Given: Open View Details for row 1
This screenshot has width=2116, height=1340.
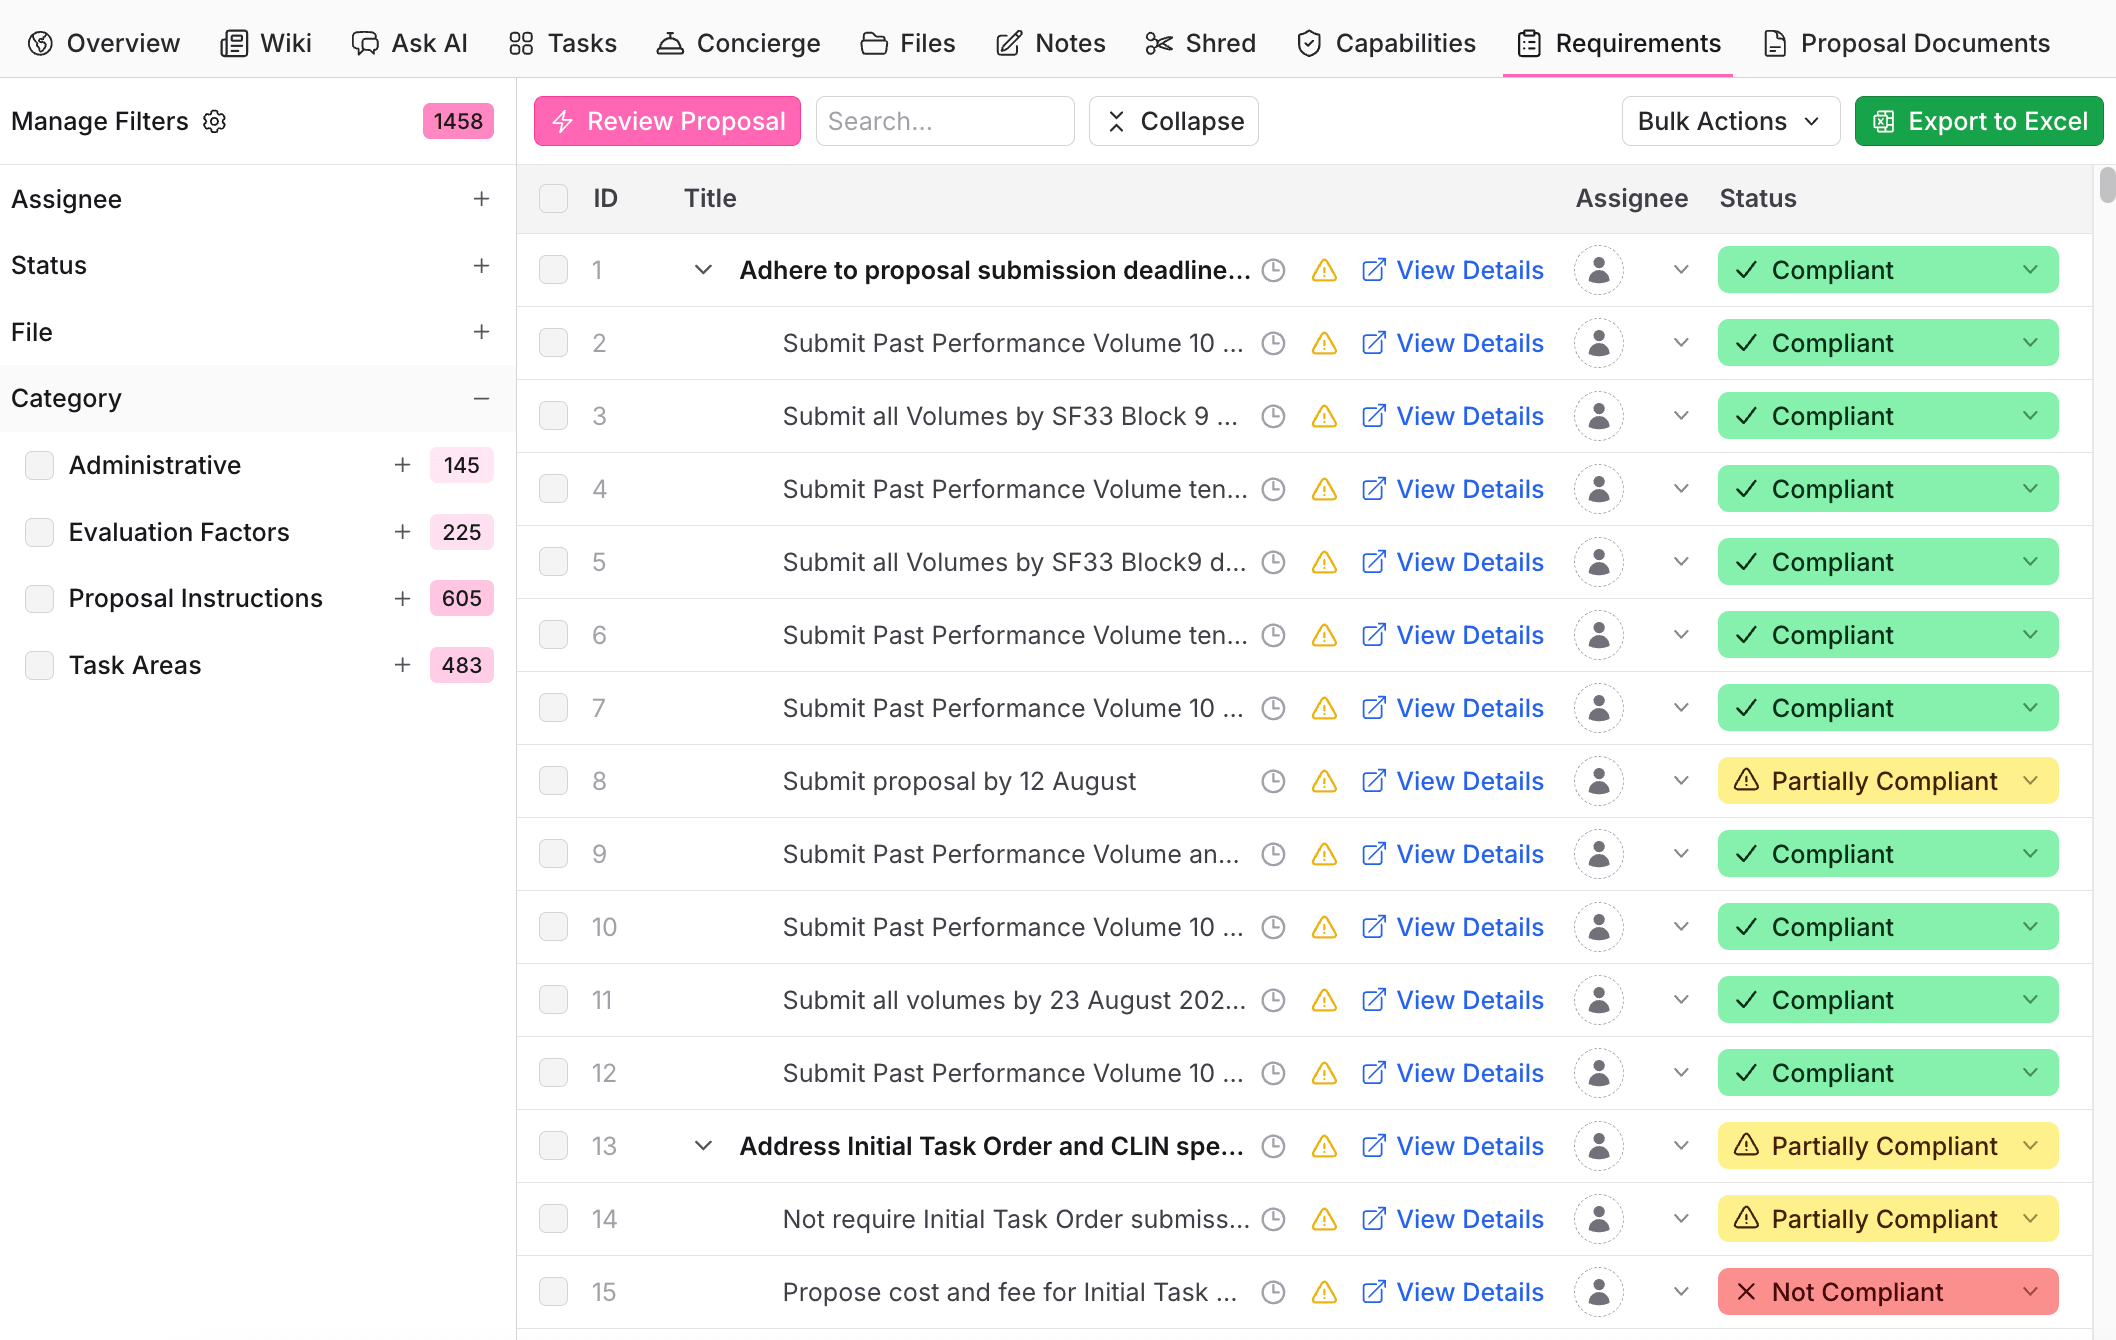Looking at the screenshot, I should [x=1452, y=270].
